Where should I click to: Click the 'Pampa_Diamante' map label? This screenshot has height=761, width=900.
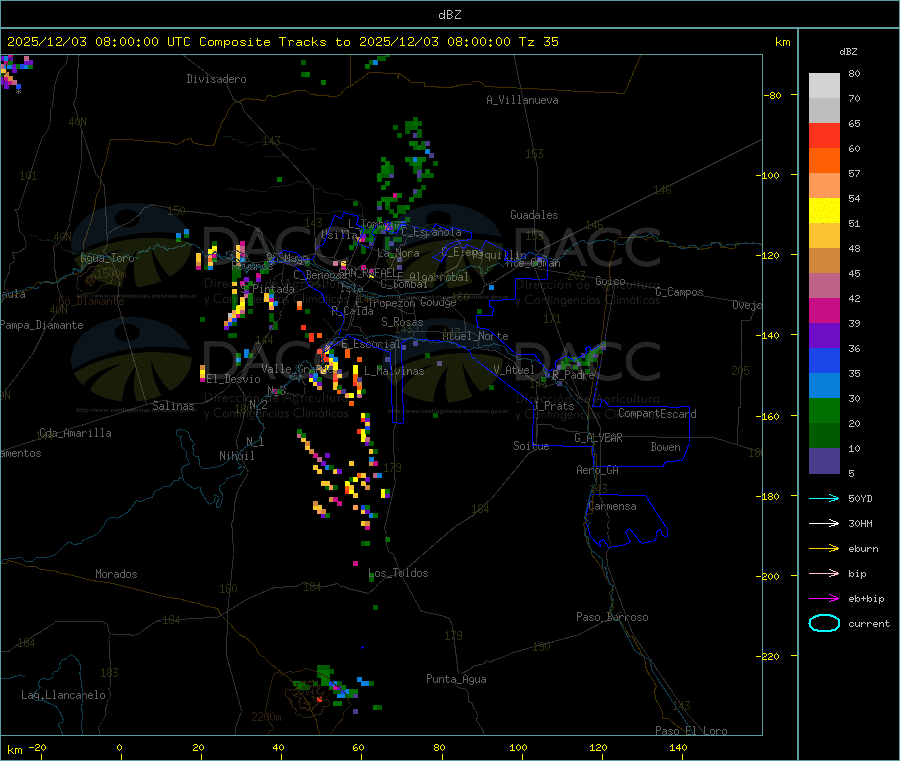[x=42, y=325]
